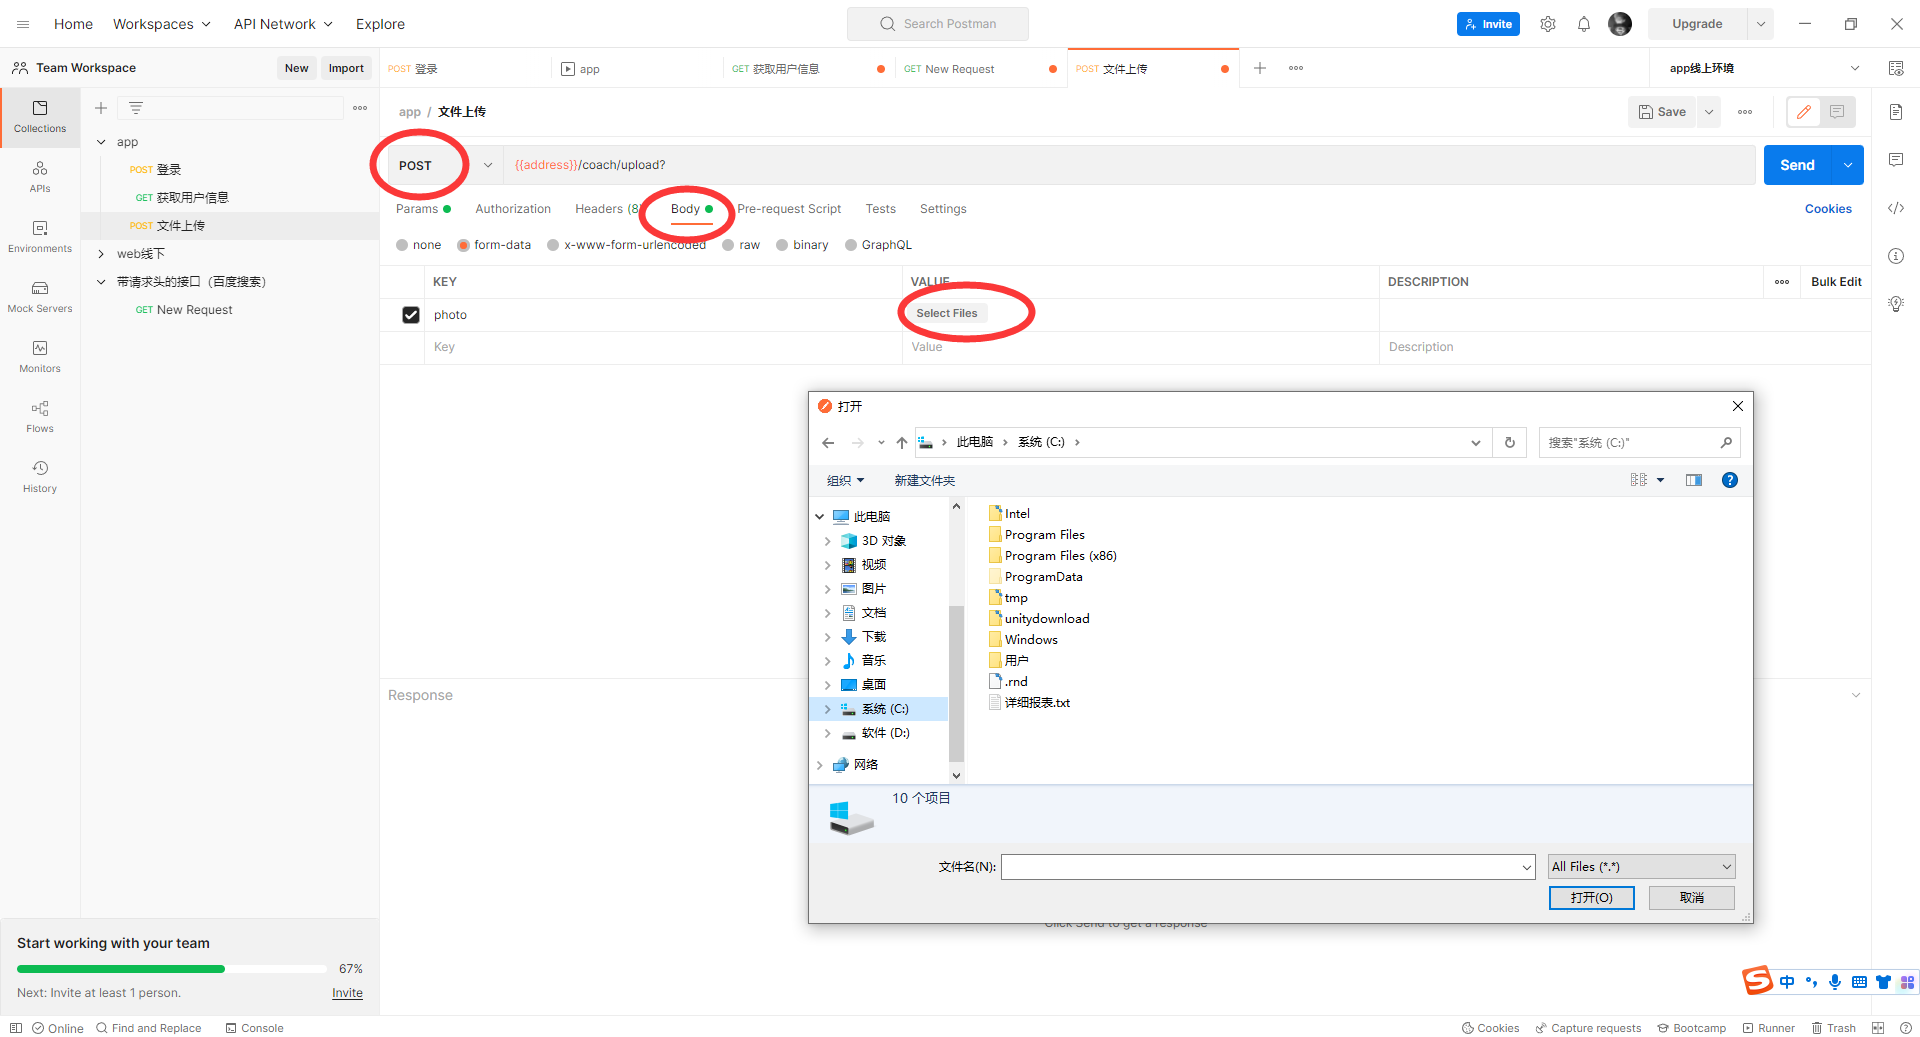Screen dimensions: 1920x1037
Task: Switch to the Authorization tab
Action: pyautogui.click(x=513, y=209)
